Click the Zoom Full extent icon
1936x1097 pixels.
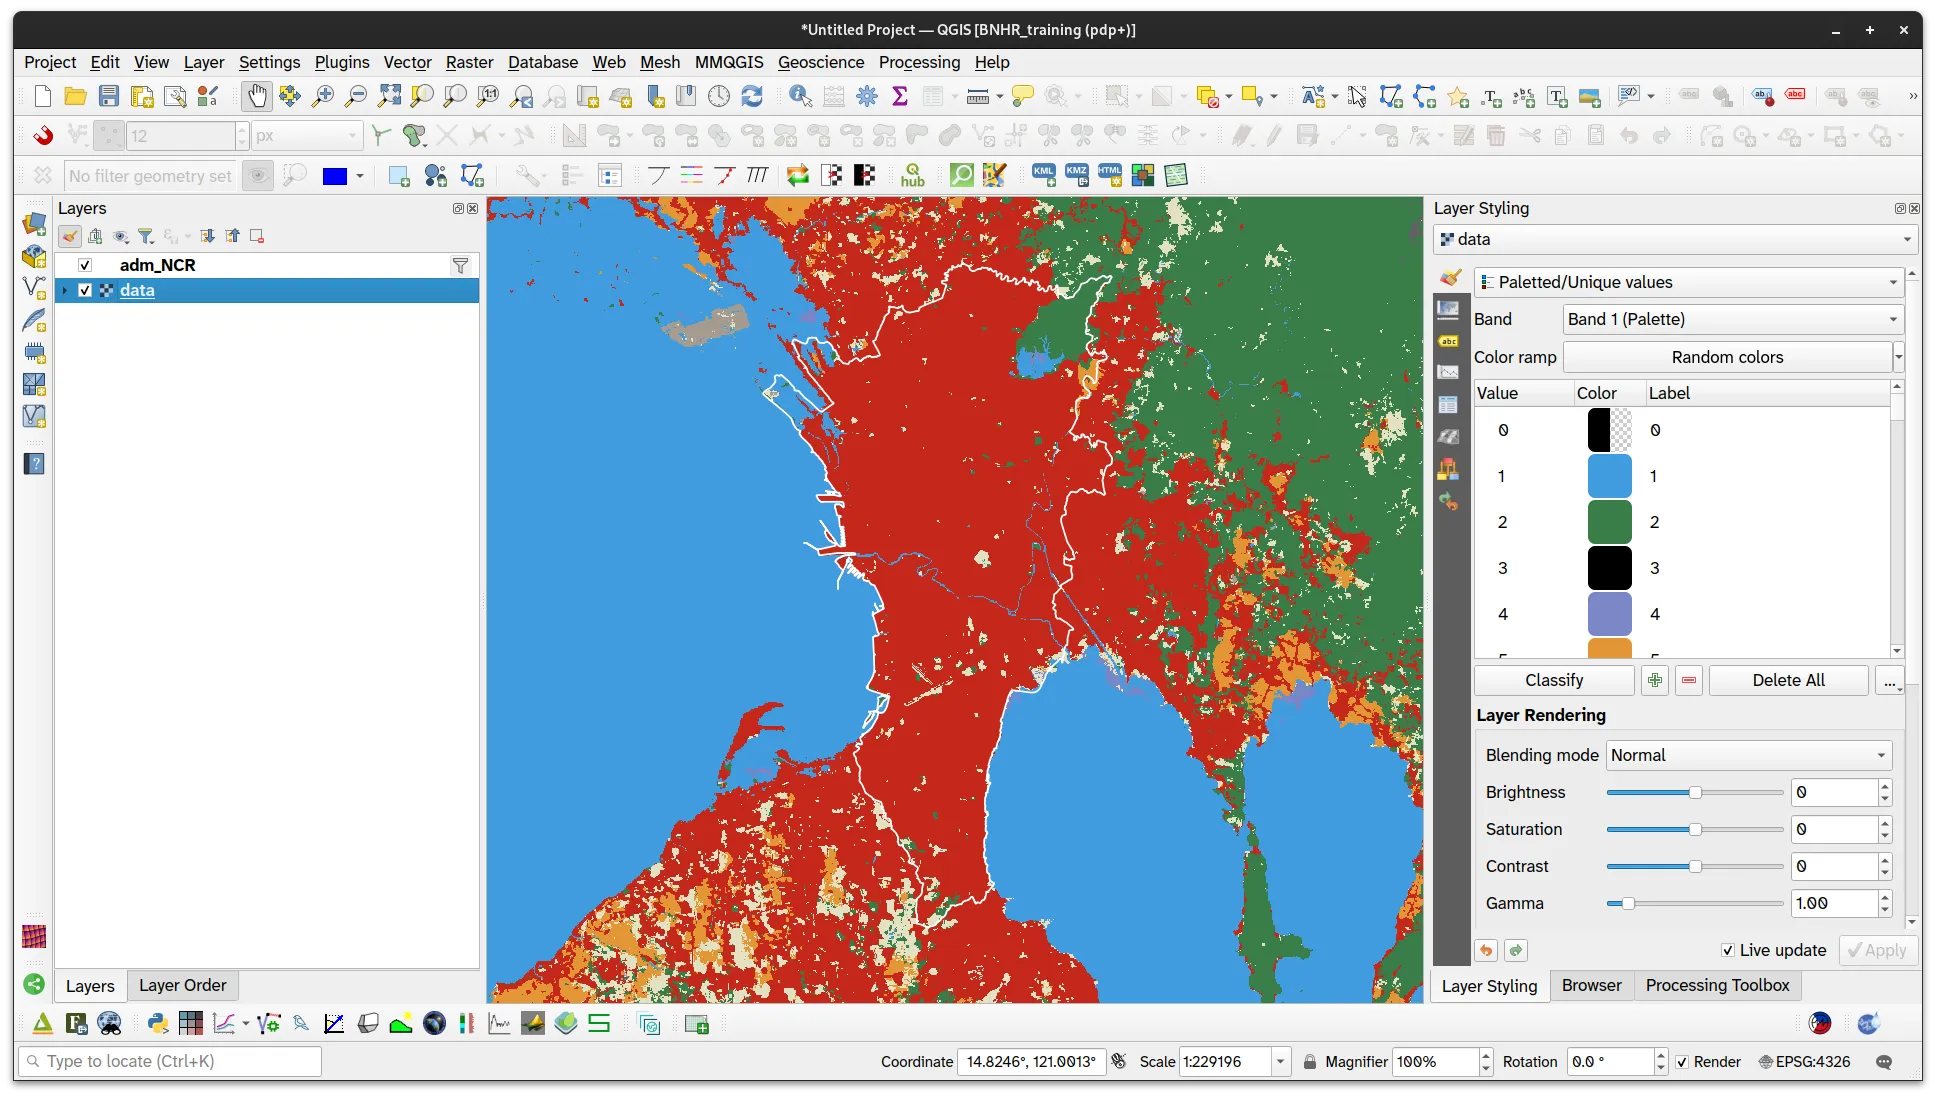389,96
